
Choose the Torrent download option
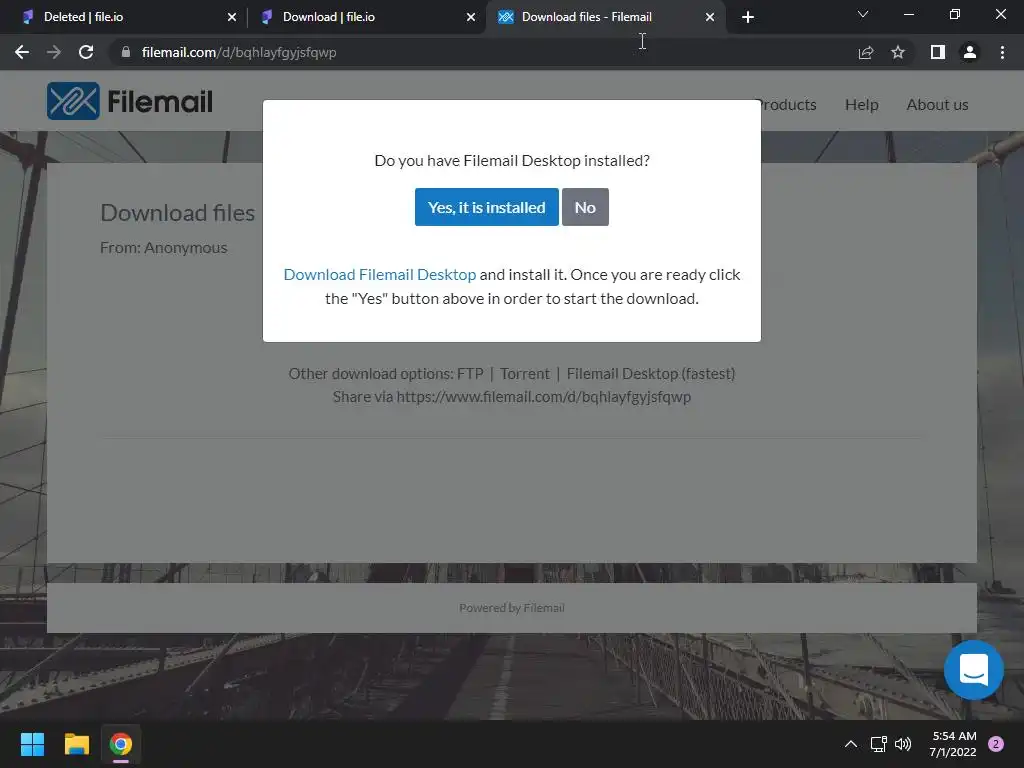[524, 374]
